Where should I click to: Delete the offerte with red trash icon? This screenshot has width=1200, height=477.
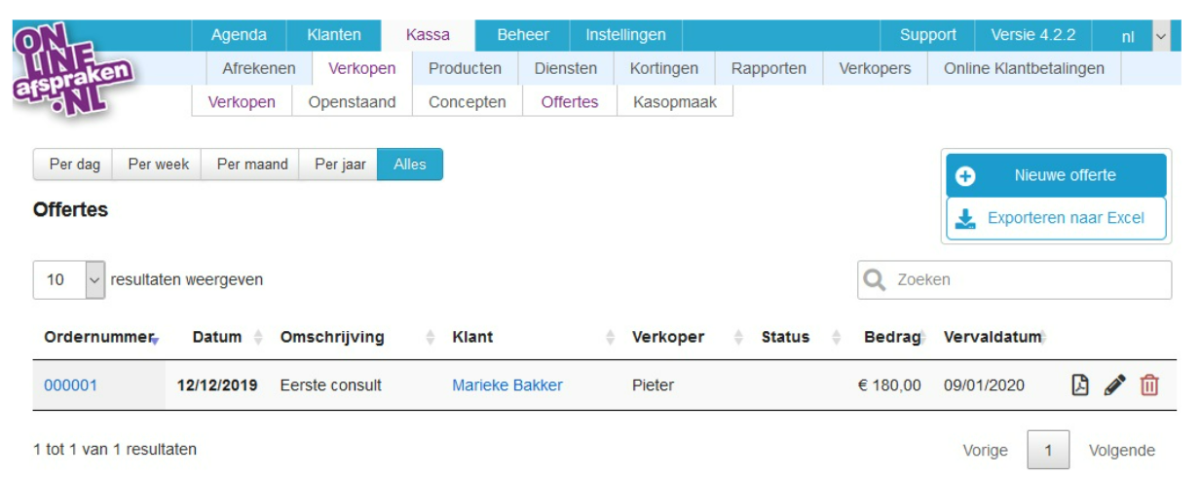(1149, 385)
